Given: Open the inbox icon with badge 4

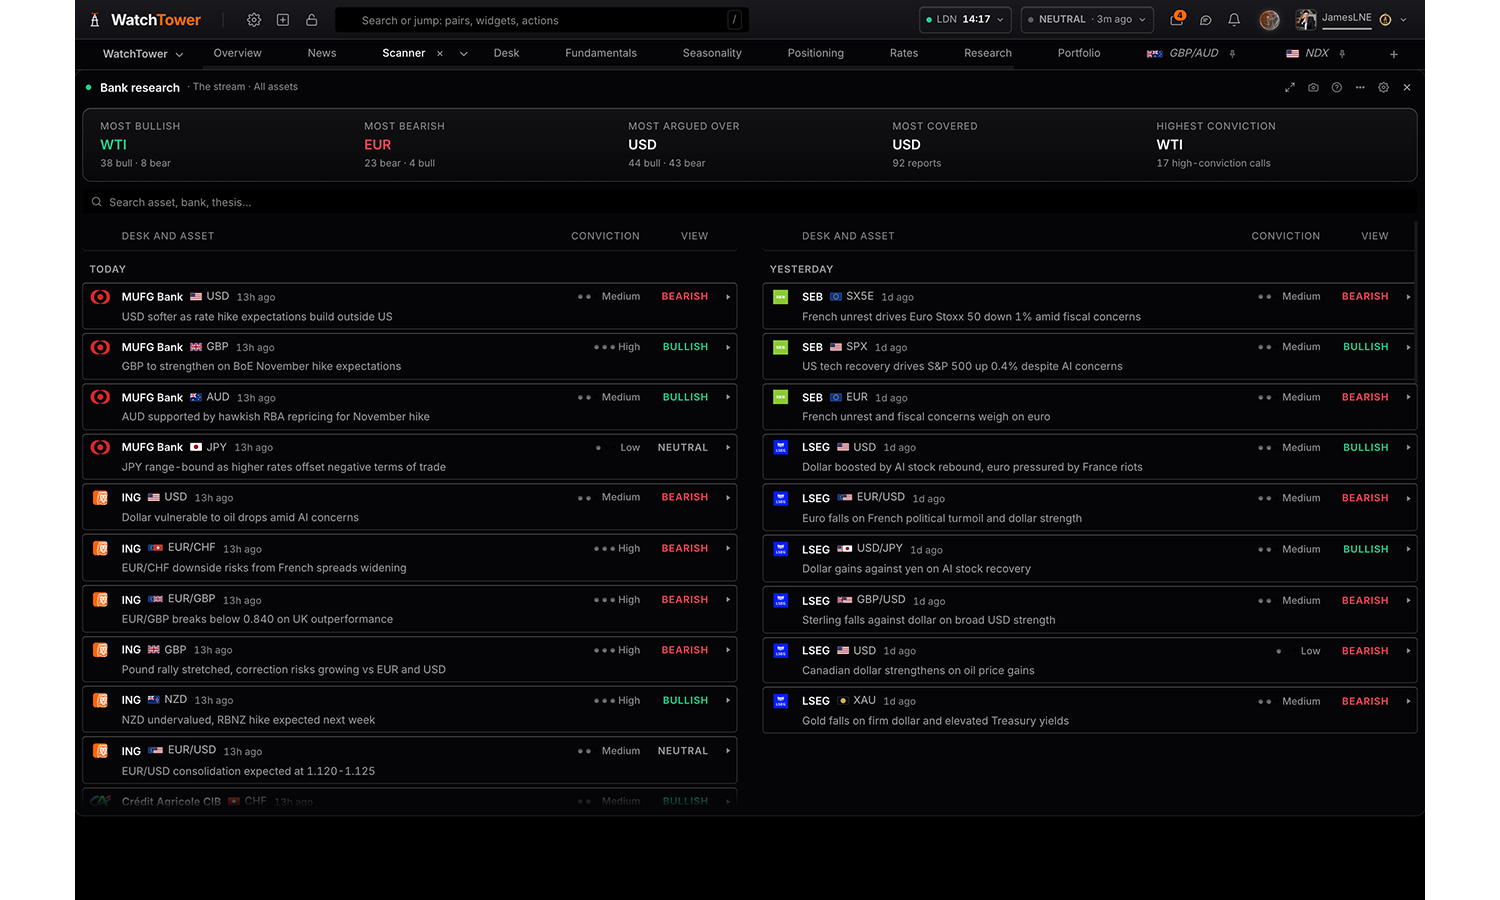Looking at the screenshot, I should coord(1177,19).
